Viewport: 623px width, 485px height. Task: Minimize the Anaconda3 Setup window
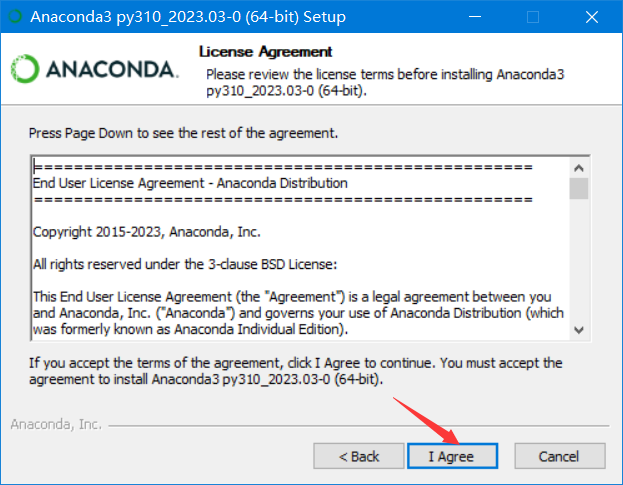point(475,17)
